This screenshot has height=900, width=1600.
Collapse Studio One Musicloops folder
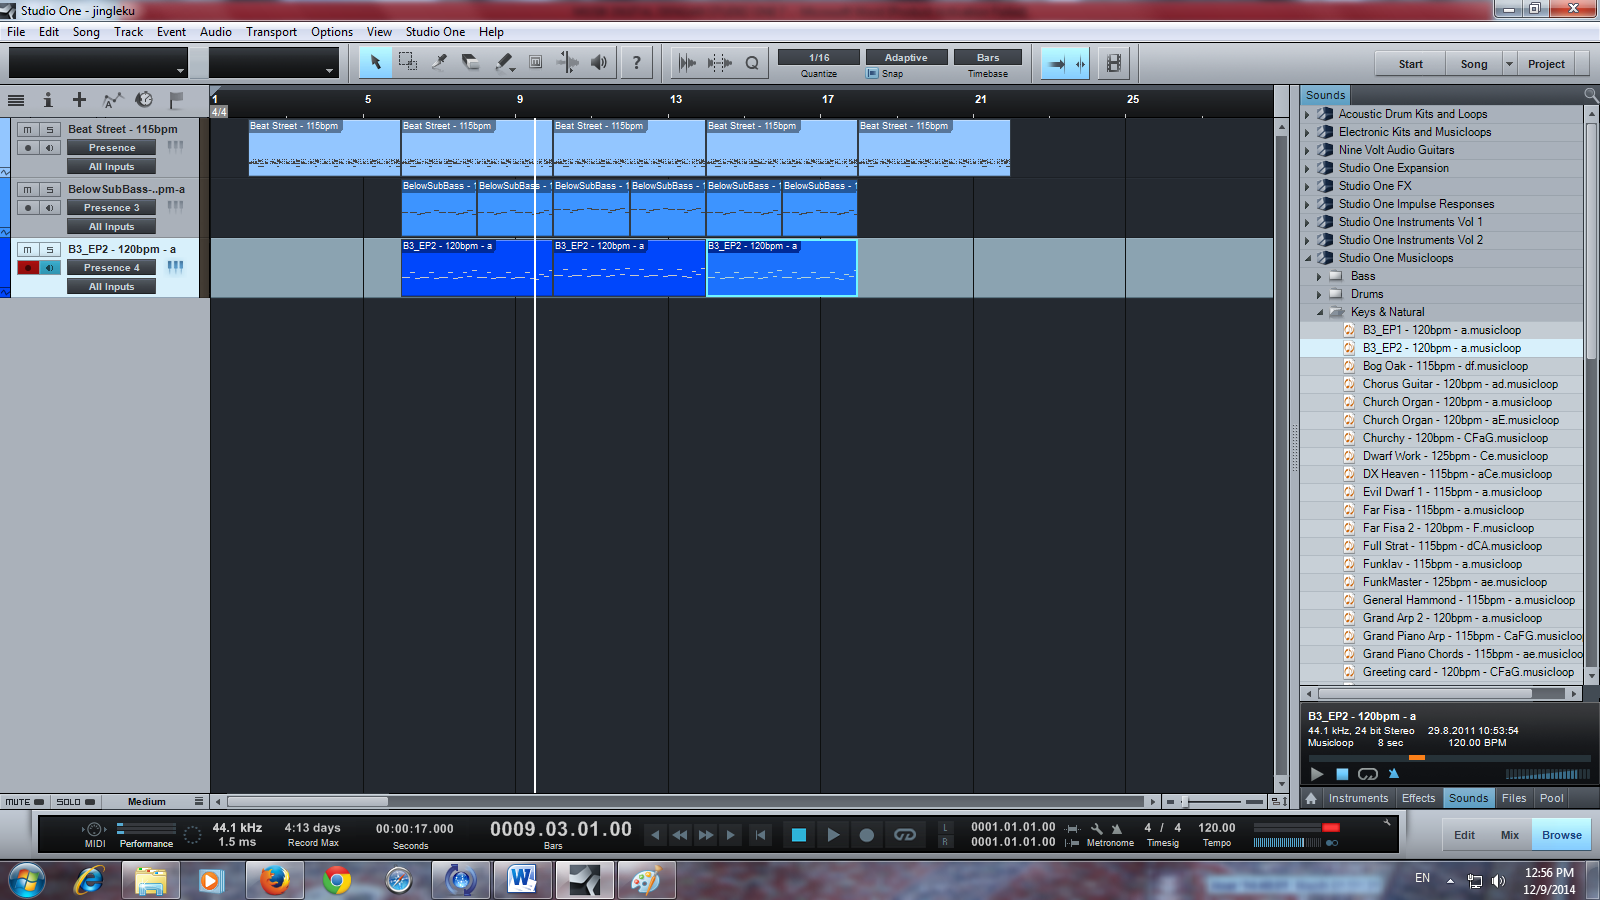tap(1307, 258)
